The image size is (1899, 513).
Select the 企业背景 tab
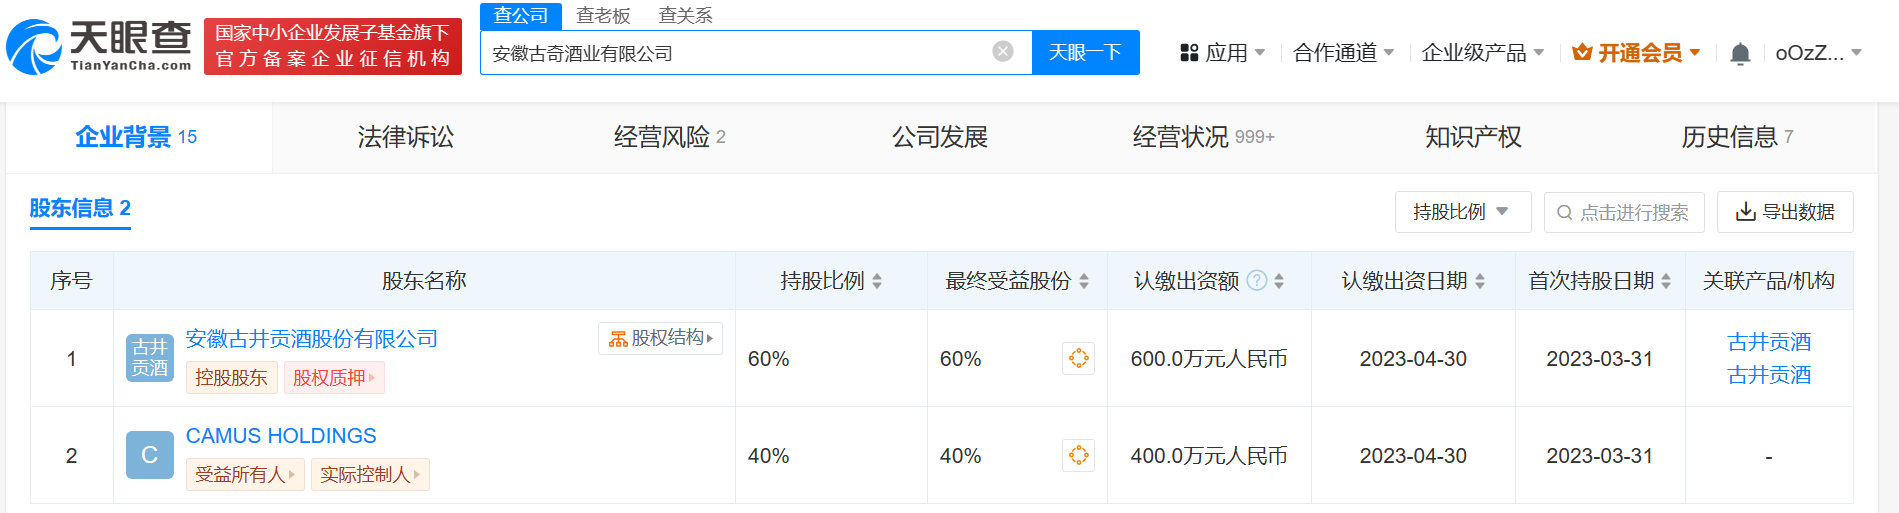[x=137, y=137]
